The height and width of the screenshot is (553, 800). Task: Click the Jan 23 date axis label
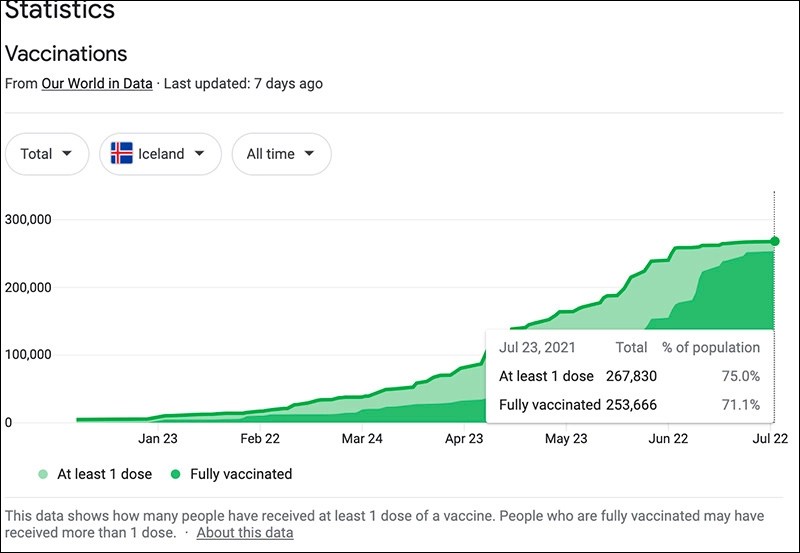click(158, 438)
